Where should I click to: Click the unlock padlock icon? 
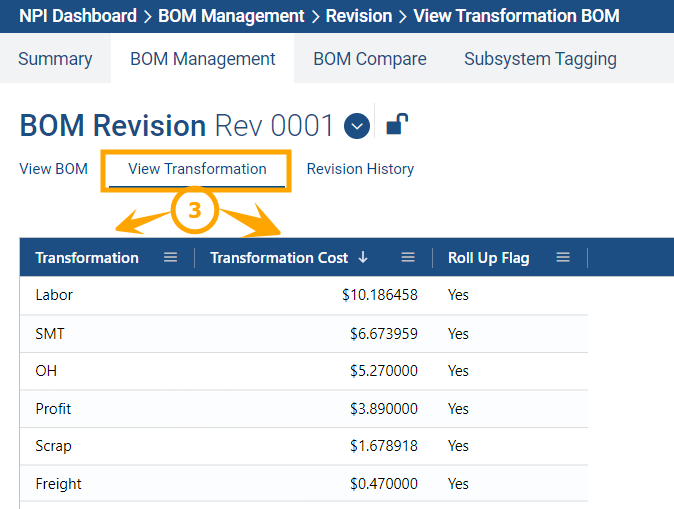(397, 125)
